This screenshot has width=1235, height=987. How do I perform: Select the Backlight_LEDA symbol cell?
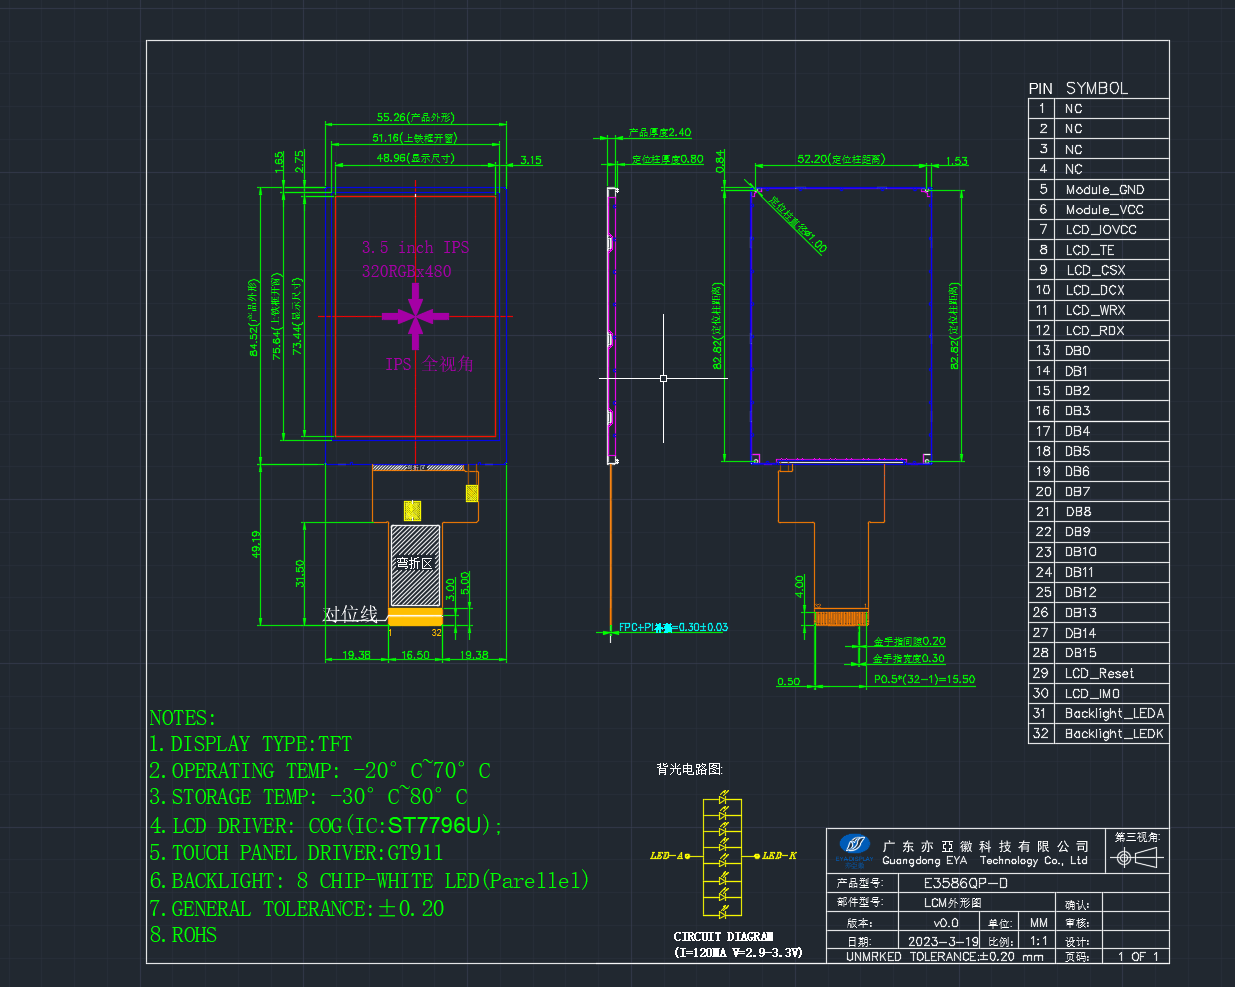click(x=1112, y=713)
